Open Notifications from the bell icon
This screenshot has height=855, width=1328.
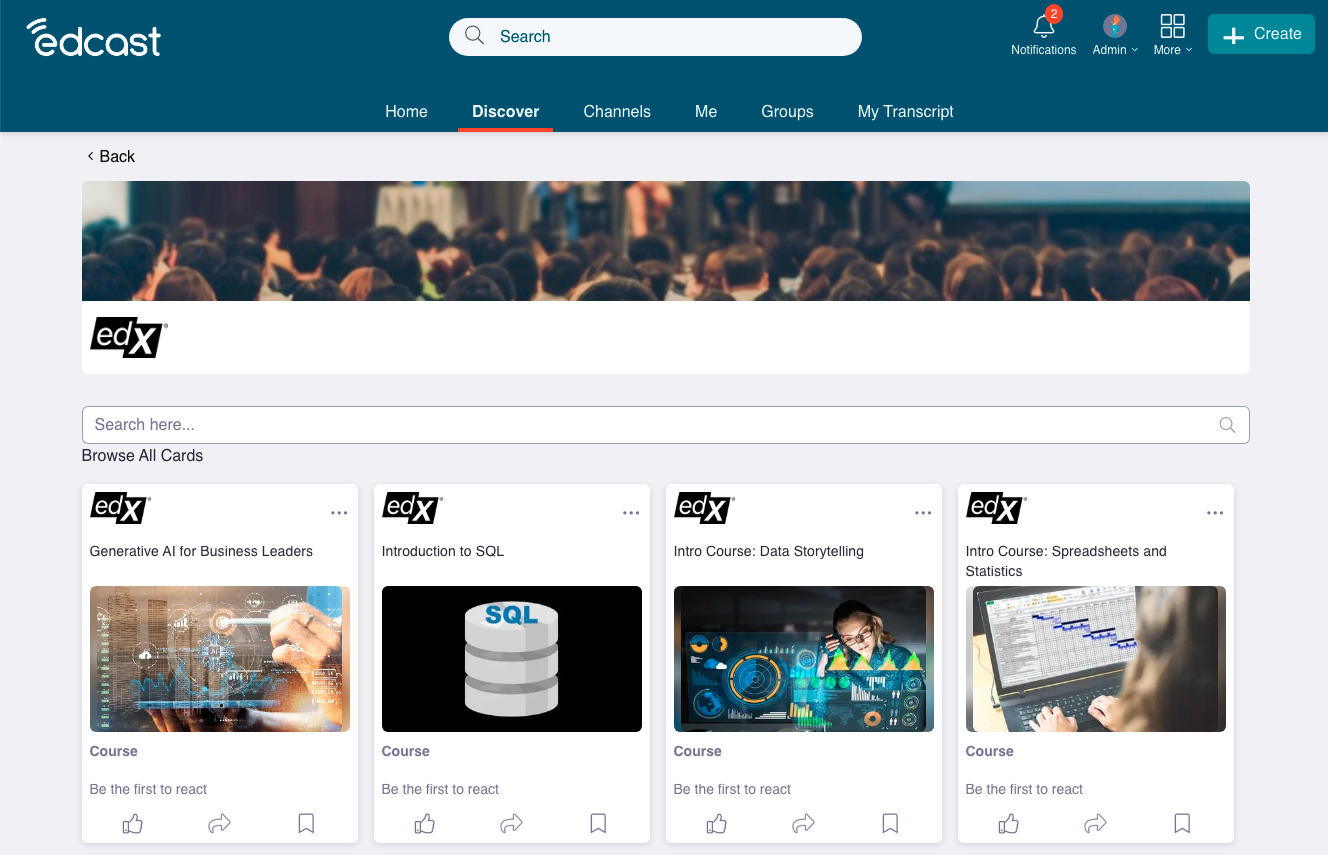coord(1043,27)
